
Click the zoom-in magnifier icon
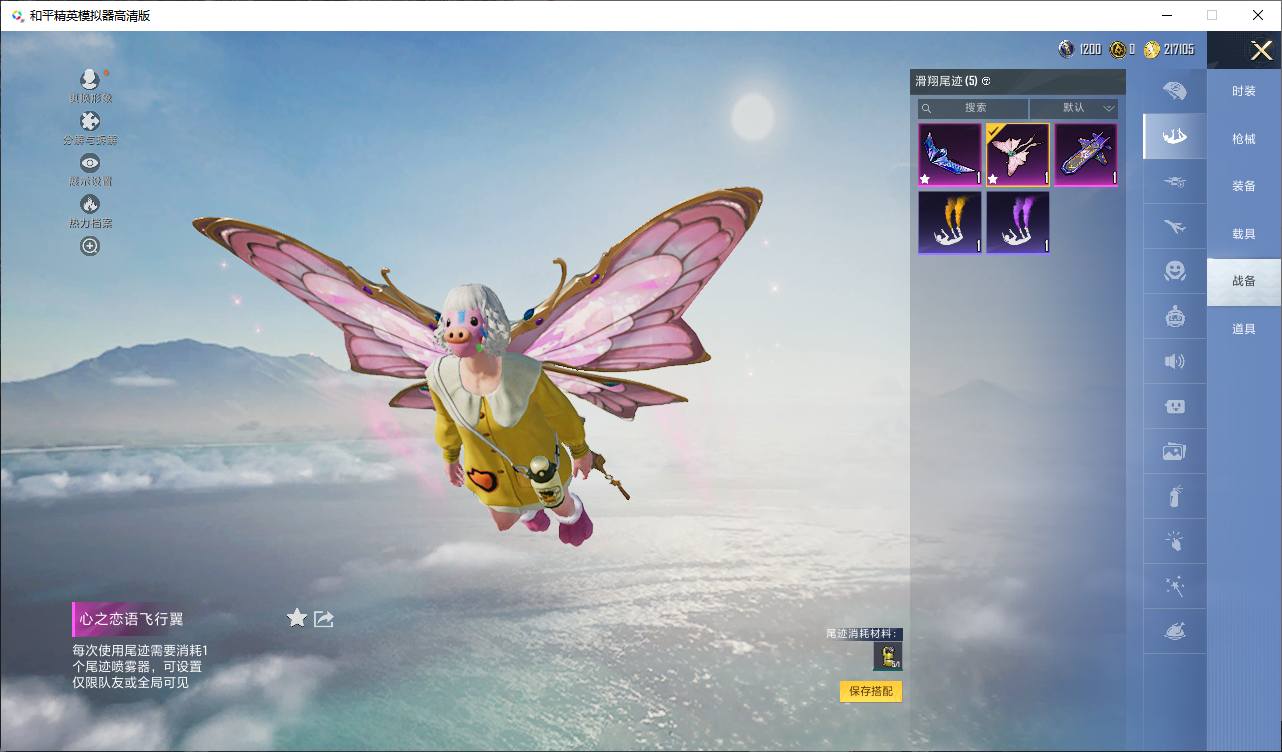pyautogui.click(x=90, y=246)
